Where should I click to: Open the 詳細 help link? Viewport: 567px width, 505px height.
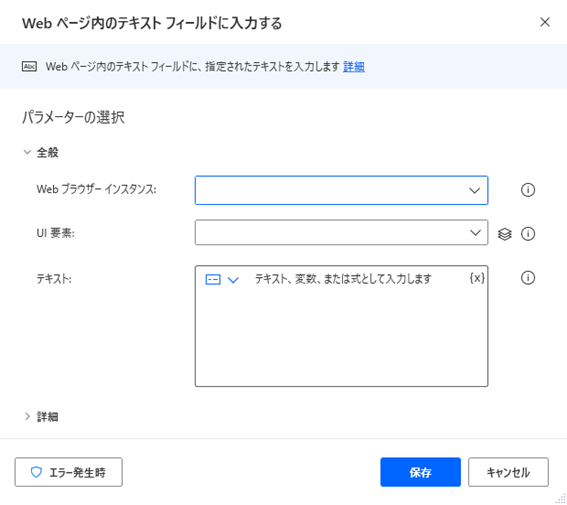pyautogui.click(x=353, y=67)
